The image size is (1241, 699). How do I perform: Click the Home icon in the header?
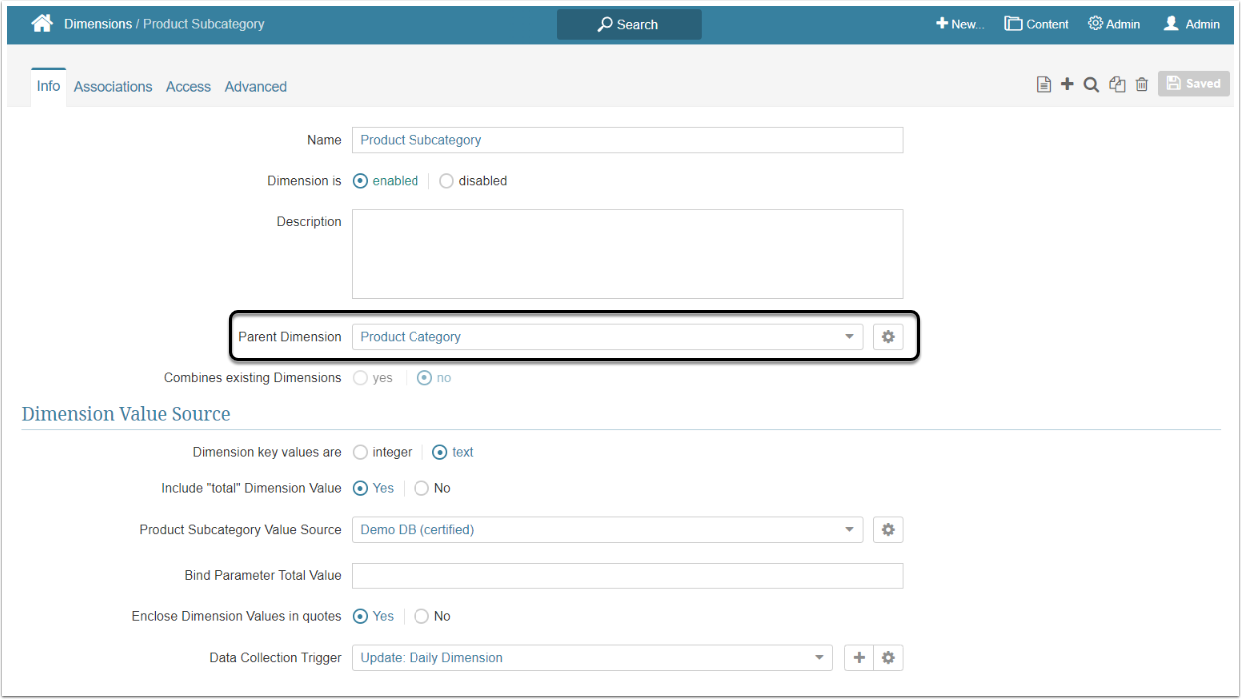pyautogui.click(x=42, y=24)
